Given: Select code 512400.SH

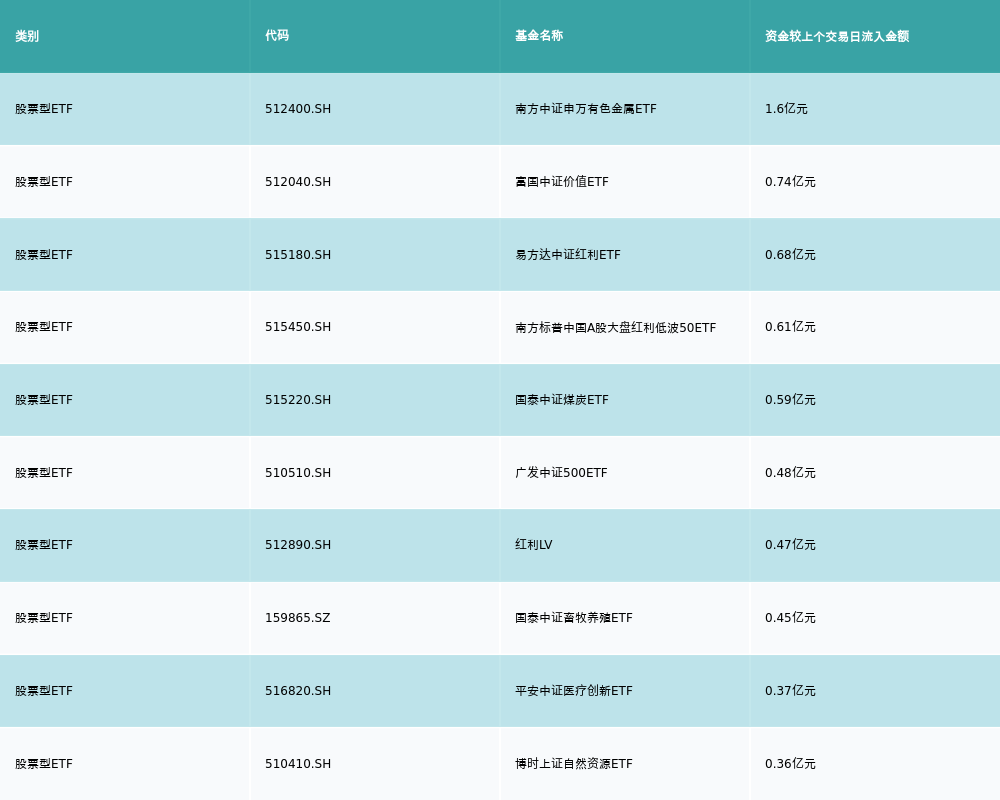Looking at the screenshot, I should click(x=298, y=109).
